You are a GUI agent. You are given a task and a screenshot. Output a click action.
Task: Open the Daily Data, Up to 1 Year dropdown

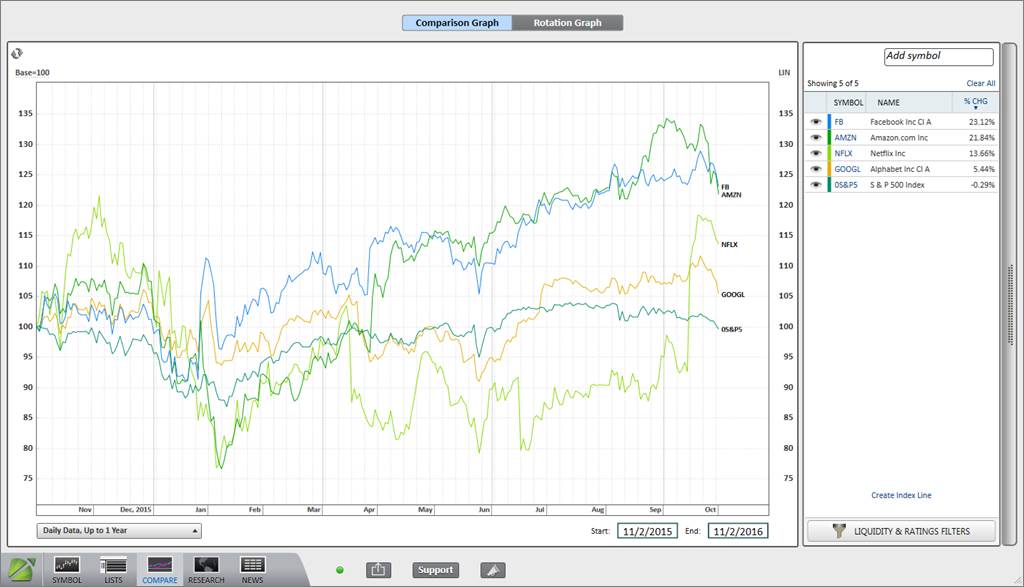click(119, 531)
